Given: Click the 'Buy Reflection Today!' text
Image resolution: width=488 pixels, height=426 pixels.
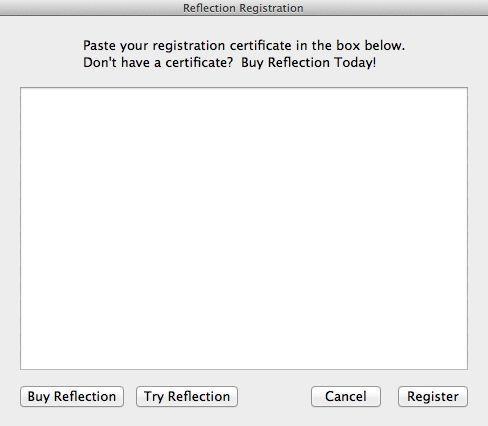Looking at the screenshot, I should (x=309, y=63).
